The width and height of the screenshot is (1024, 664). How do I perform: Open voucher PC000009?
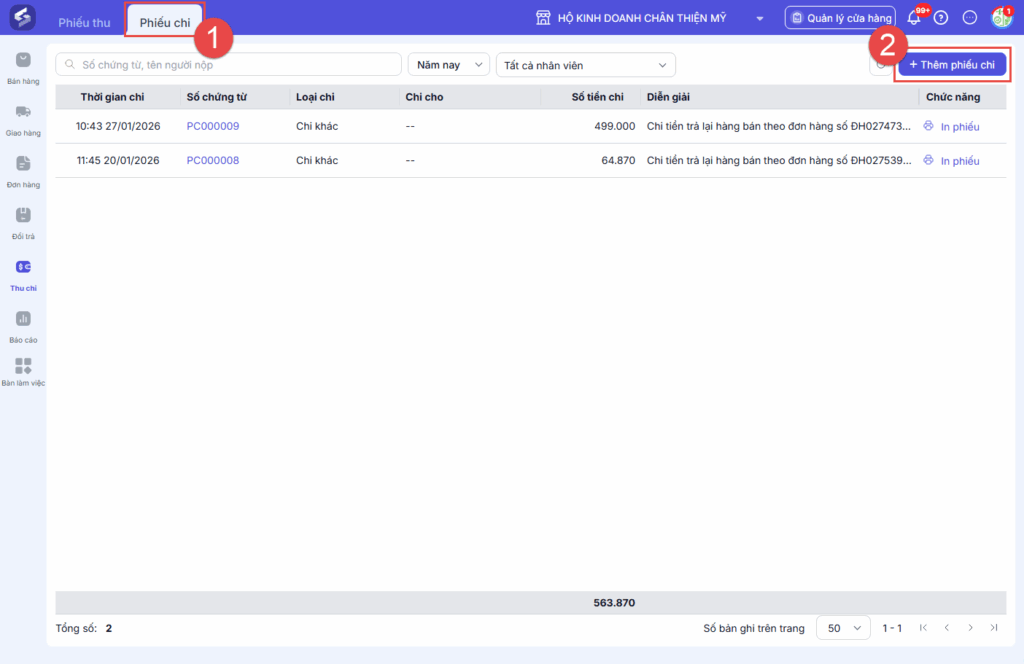click(x=213, y=126)
